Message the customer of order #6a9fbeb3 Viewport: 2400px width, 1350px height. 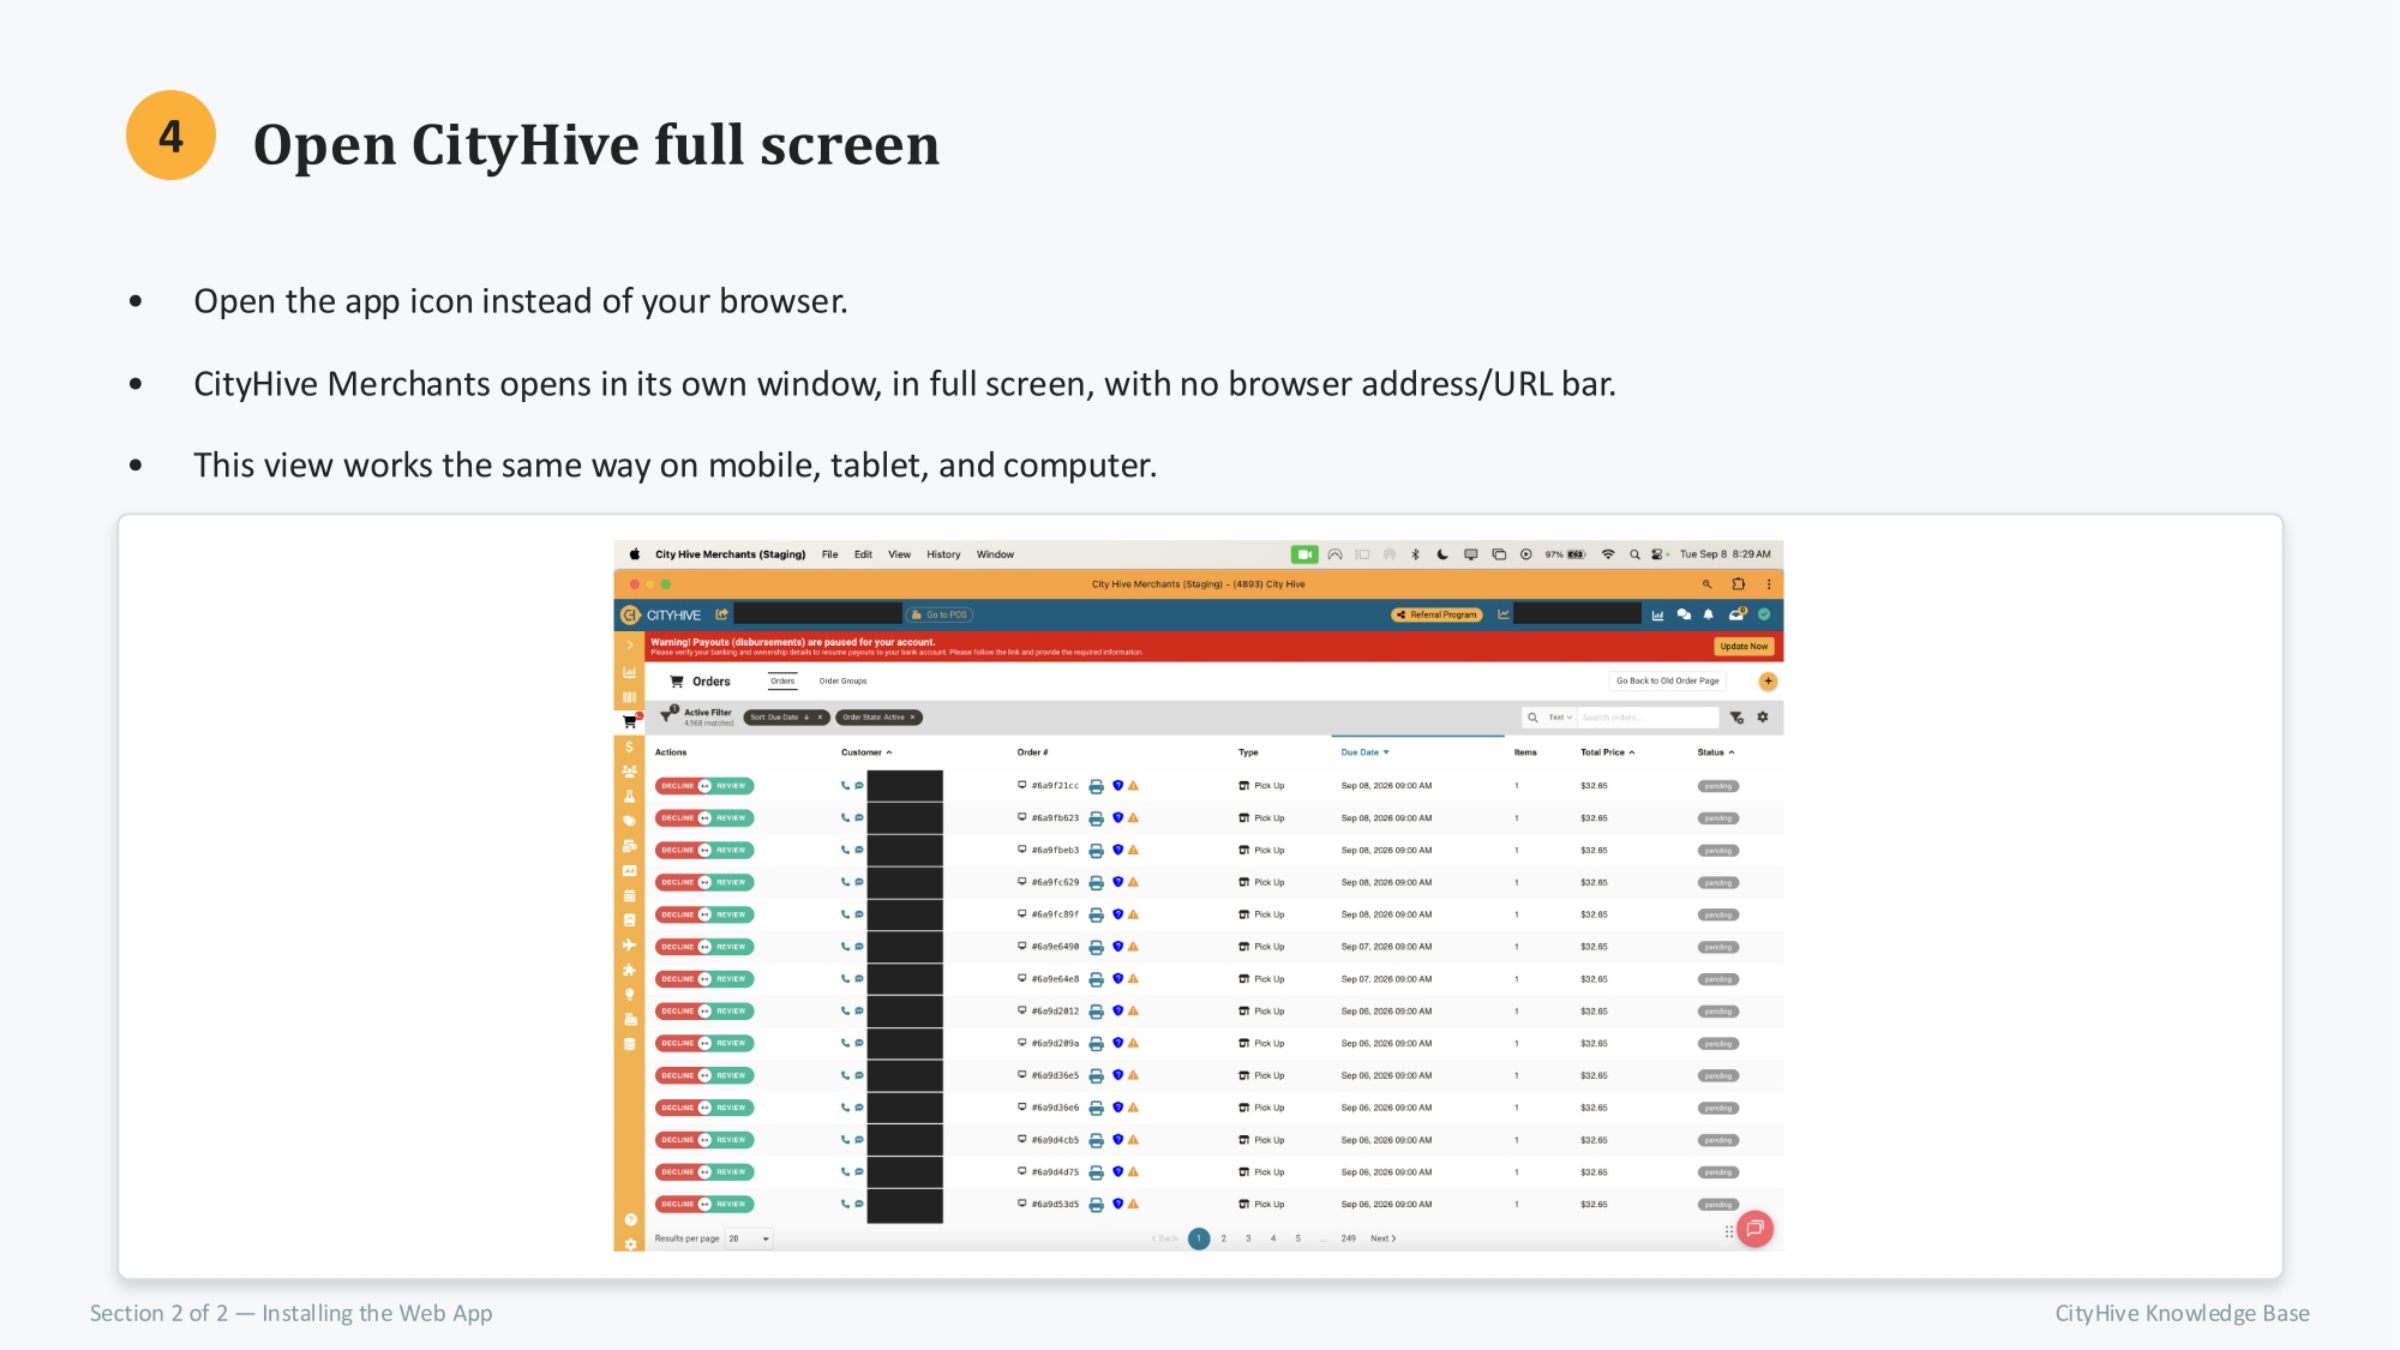click(859, 850)
